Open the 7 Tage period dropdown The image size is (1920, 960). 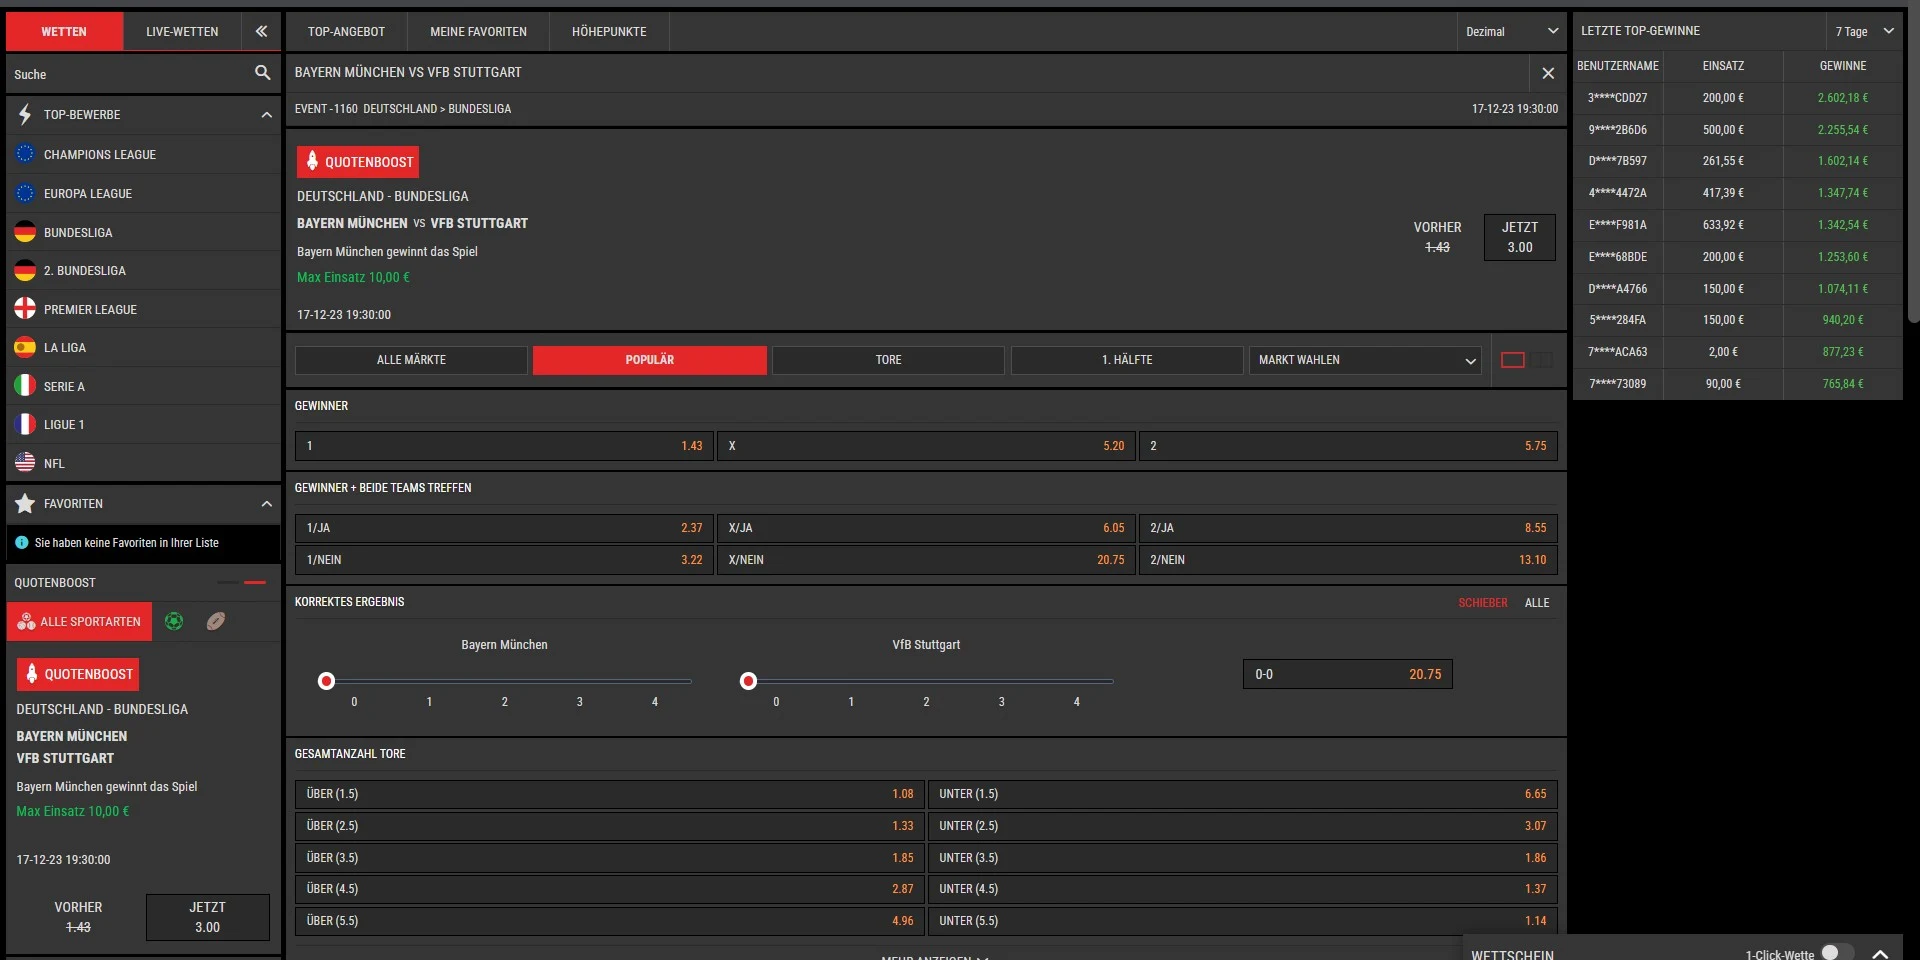coord(1864,31)
